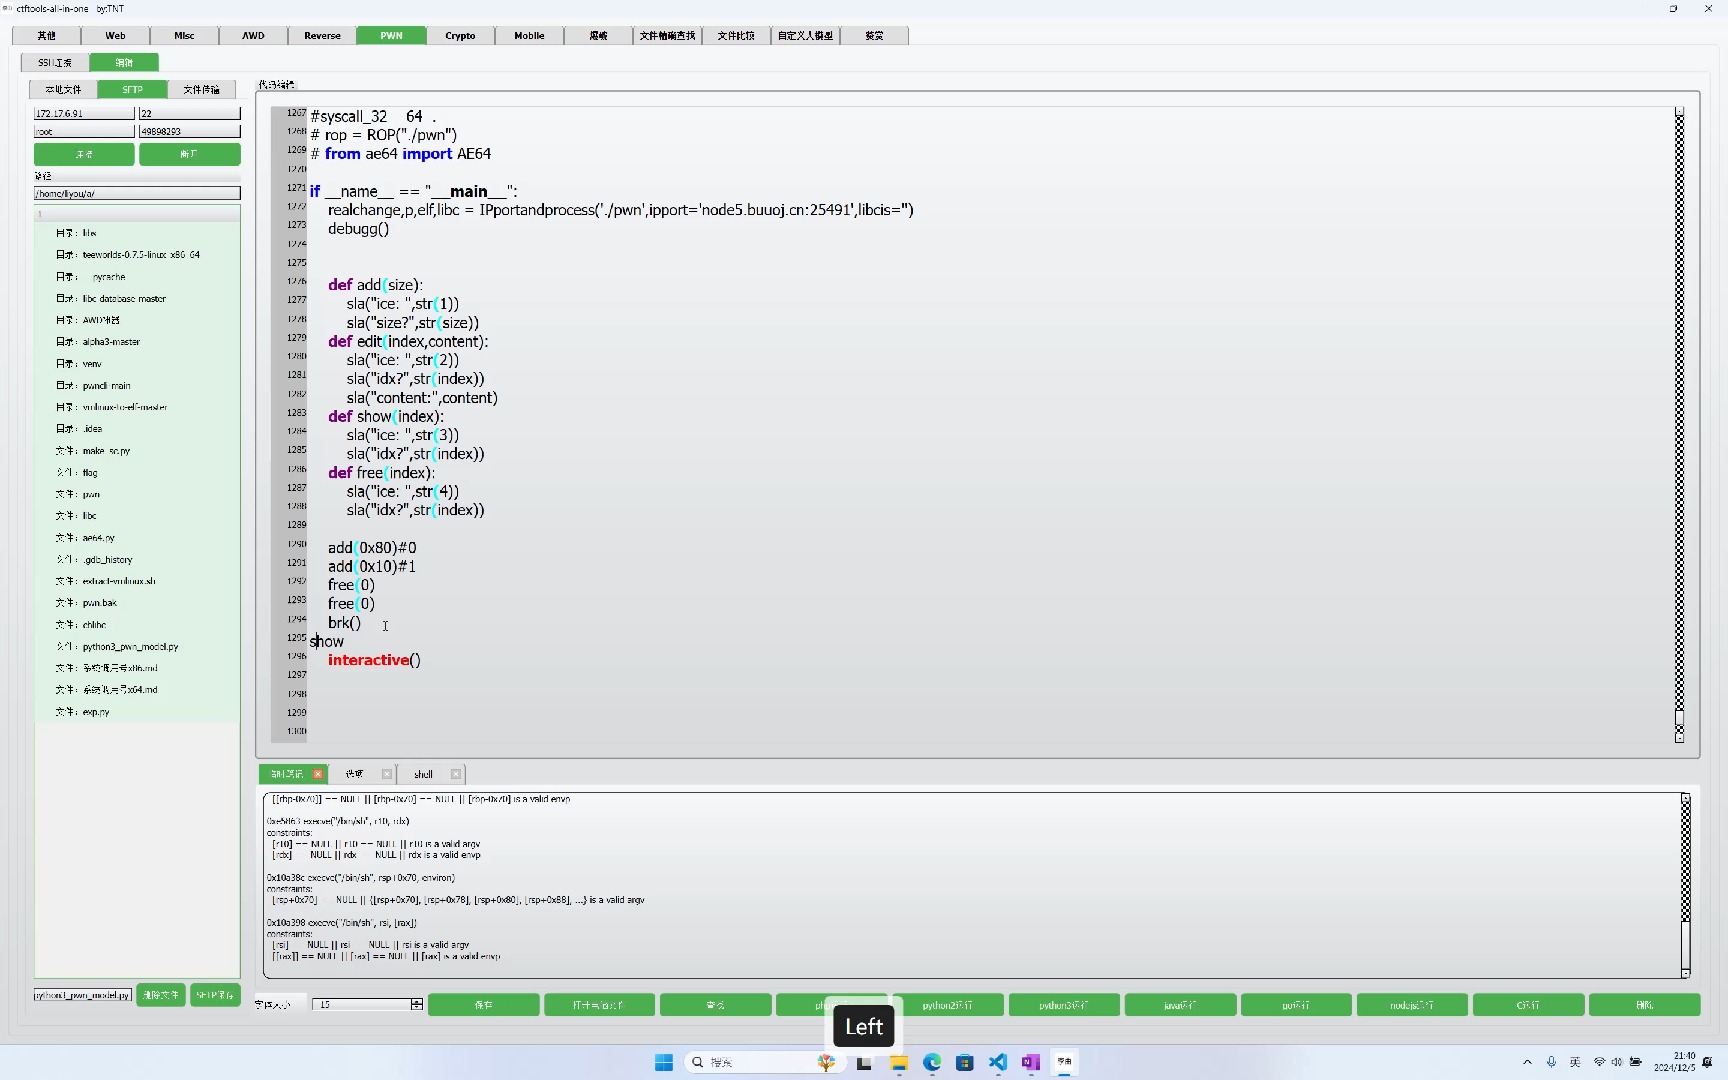Screen dimensions: 1728x1080
Task: Open the shell tab at the bottom
Action: tap(422, 774)
